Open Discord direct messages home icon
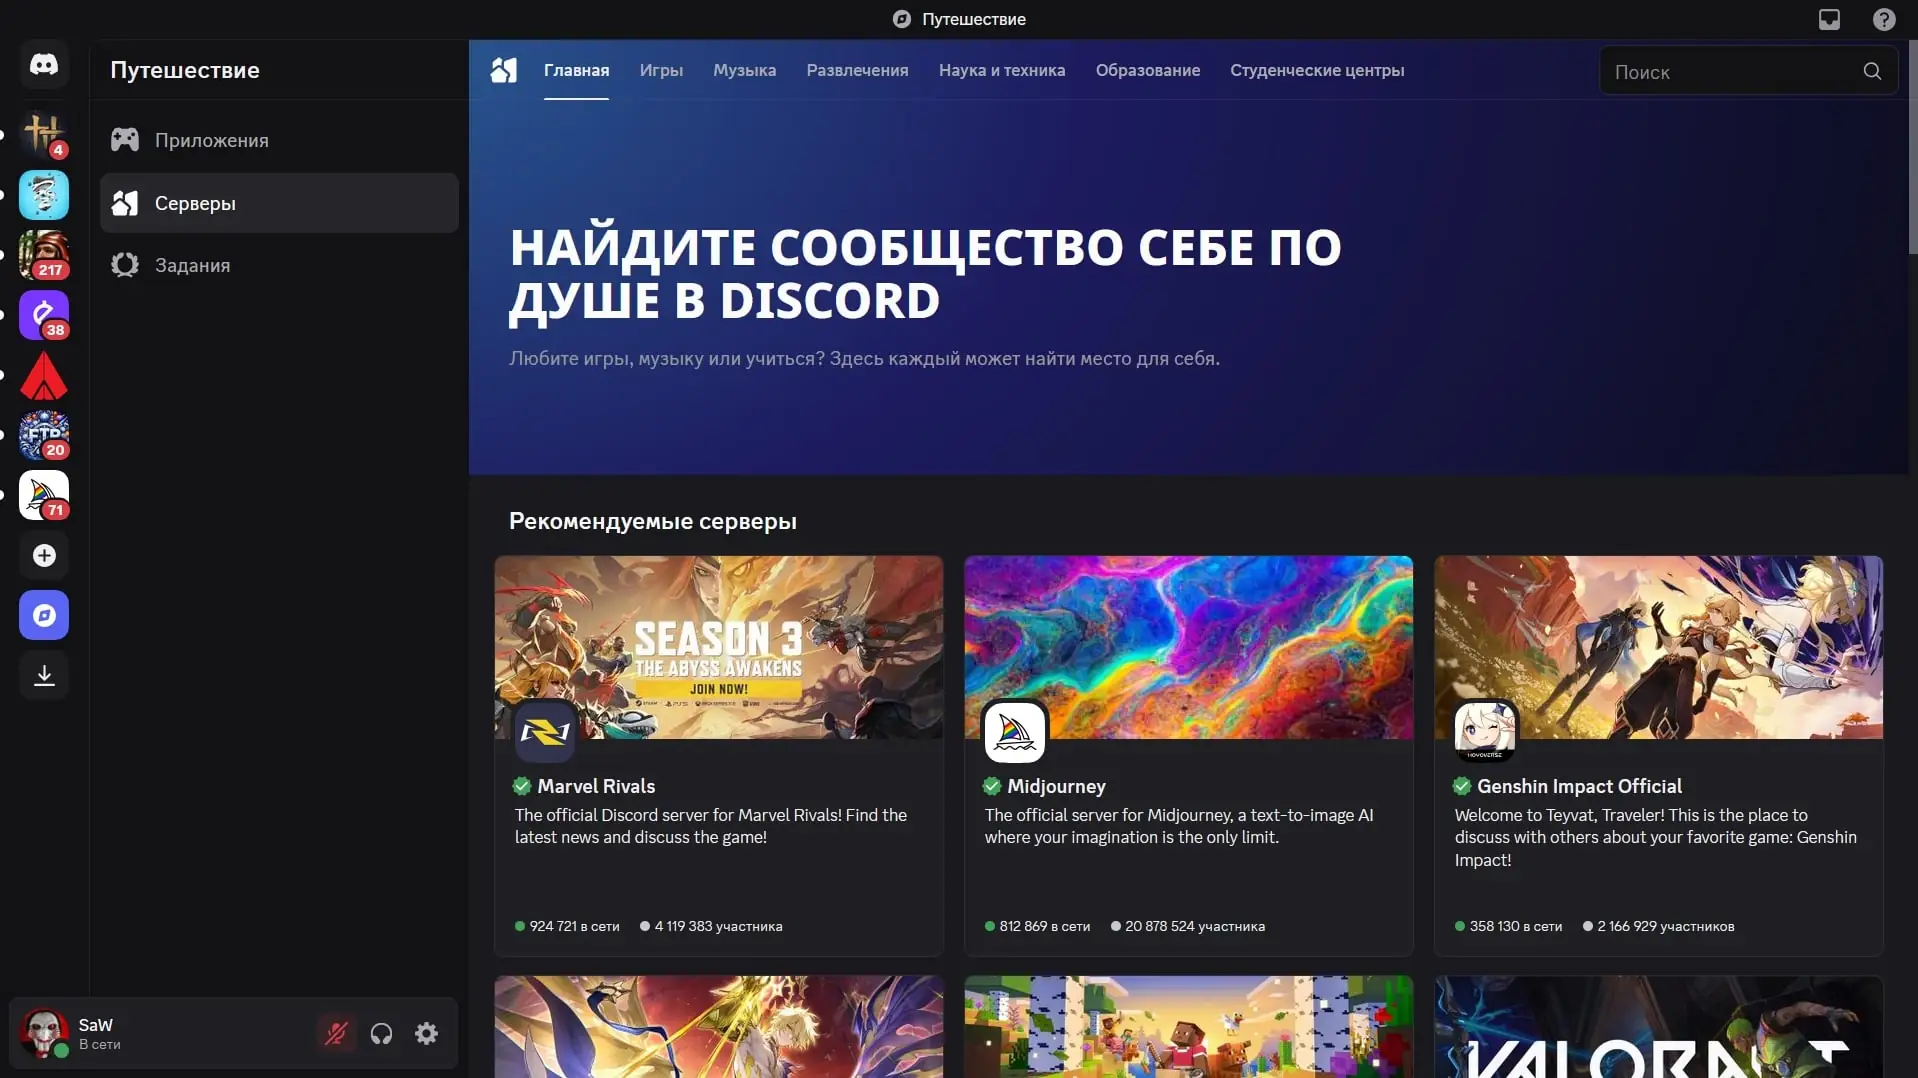Viewport: 1918px width, 1078px height. pos(44,65)
